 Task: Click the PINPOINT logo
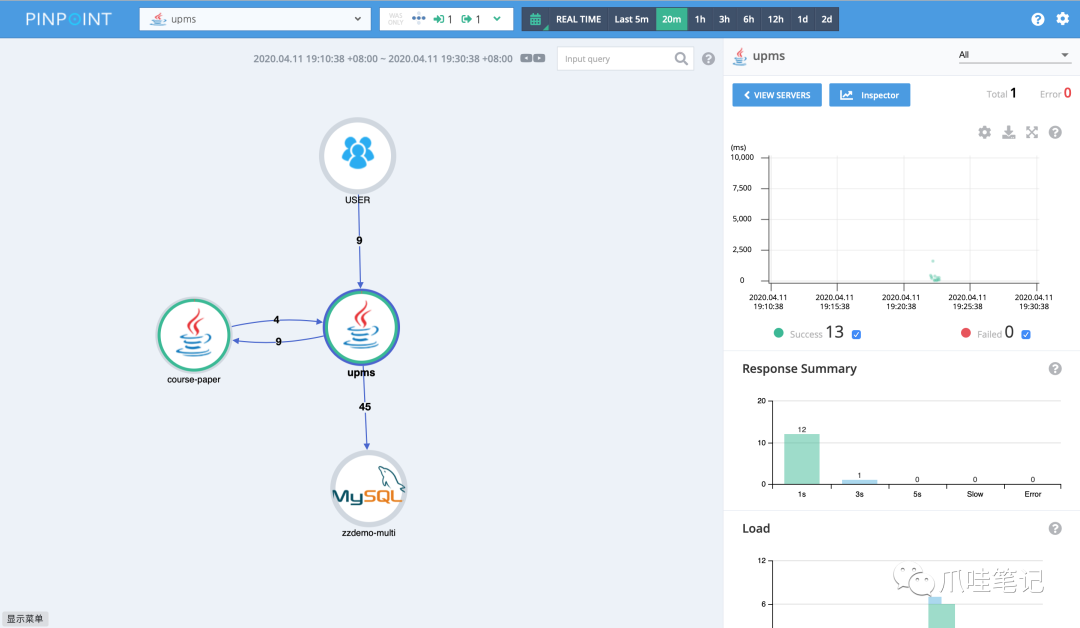(68, 19)
